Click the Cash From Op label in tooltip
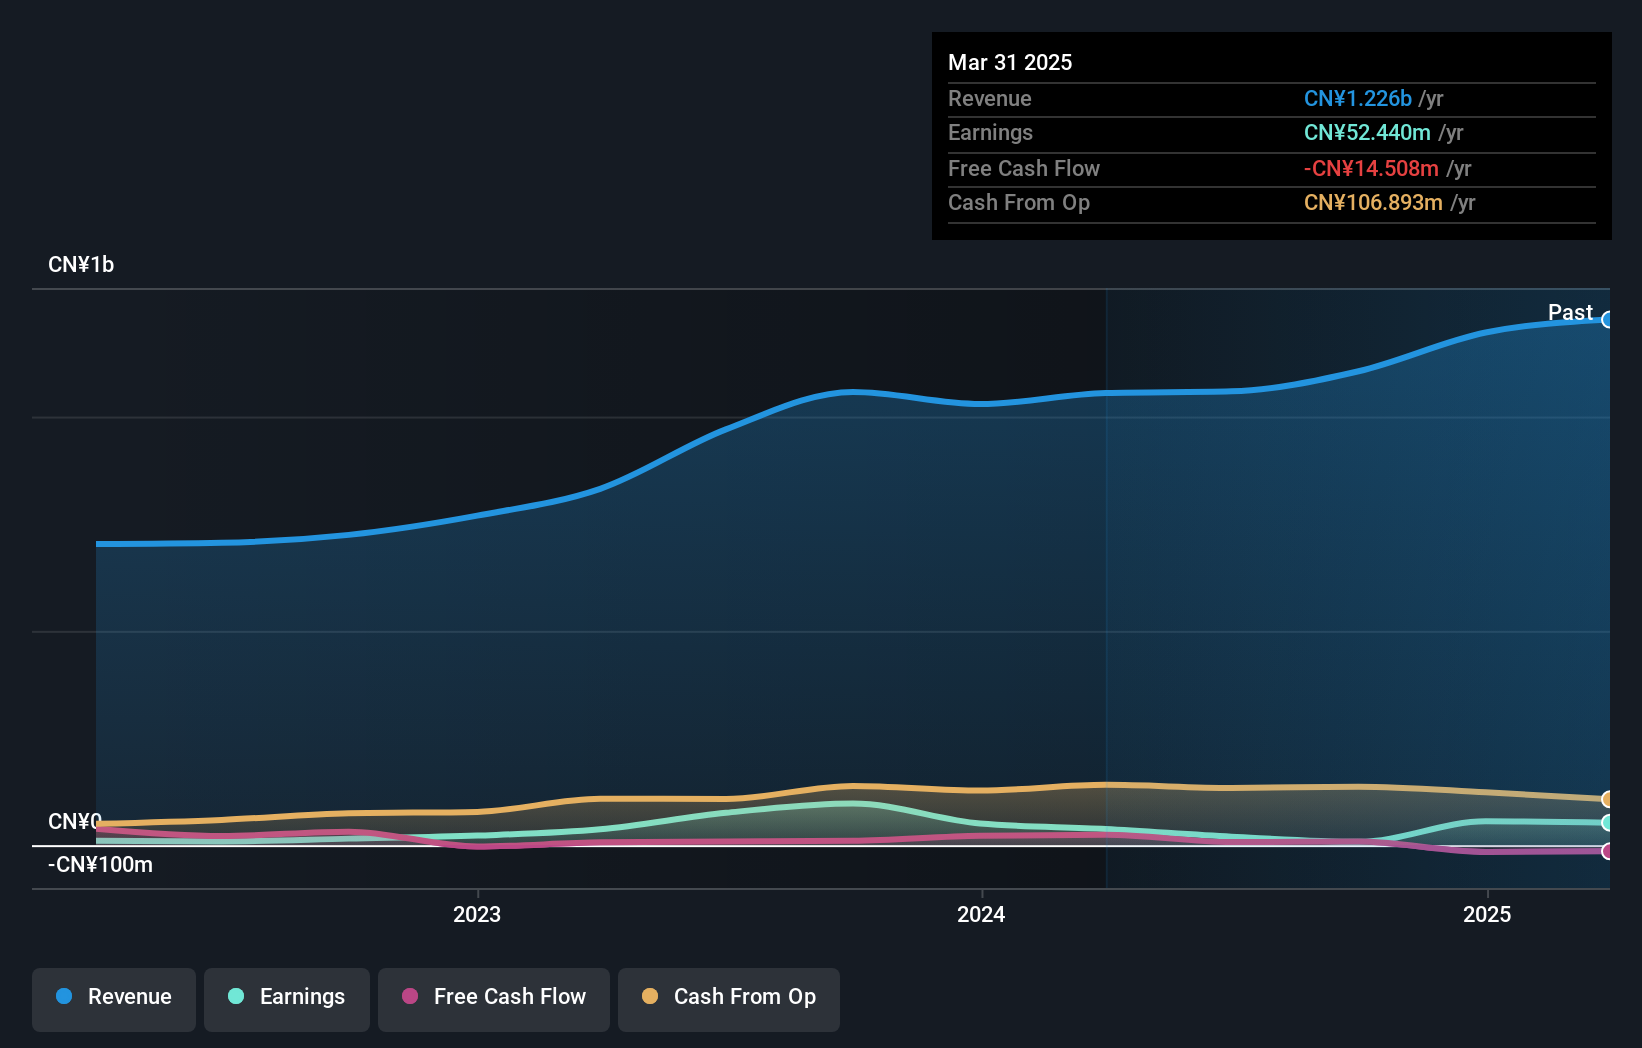1642x1048 pixels. tap(1019, 202)
